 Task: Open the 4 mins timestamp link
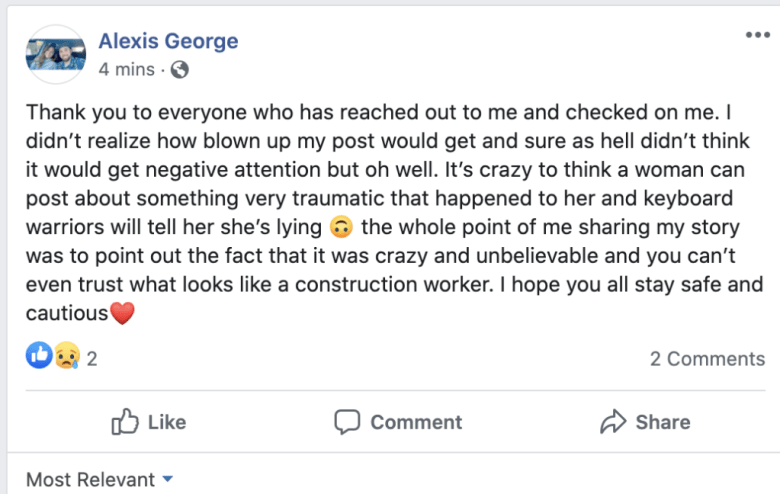tap(126, 70)
